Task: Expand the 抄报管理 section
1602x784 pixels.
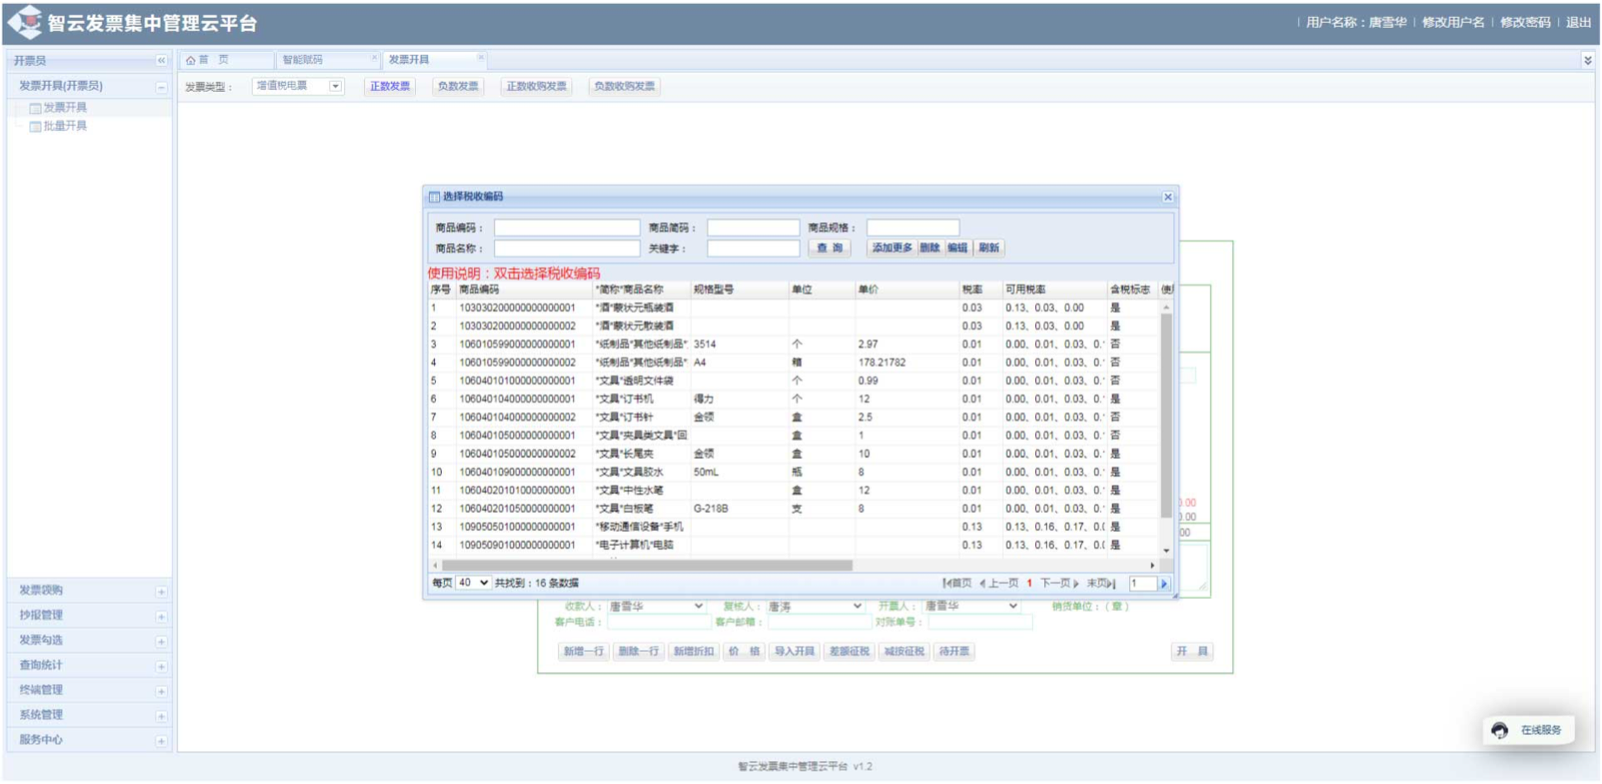Action: [x=161, y=616]
